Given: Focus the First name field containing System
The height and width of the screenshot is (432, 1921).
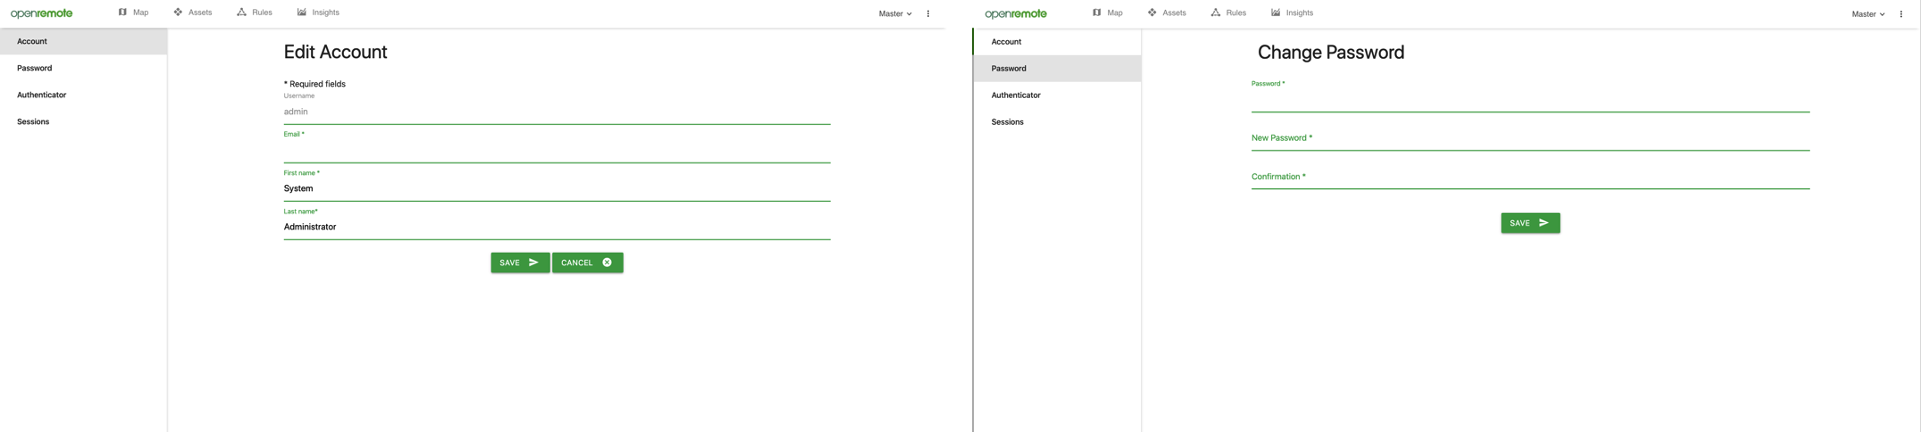Looking at the screenshot, I should pos(556,189).
